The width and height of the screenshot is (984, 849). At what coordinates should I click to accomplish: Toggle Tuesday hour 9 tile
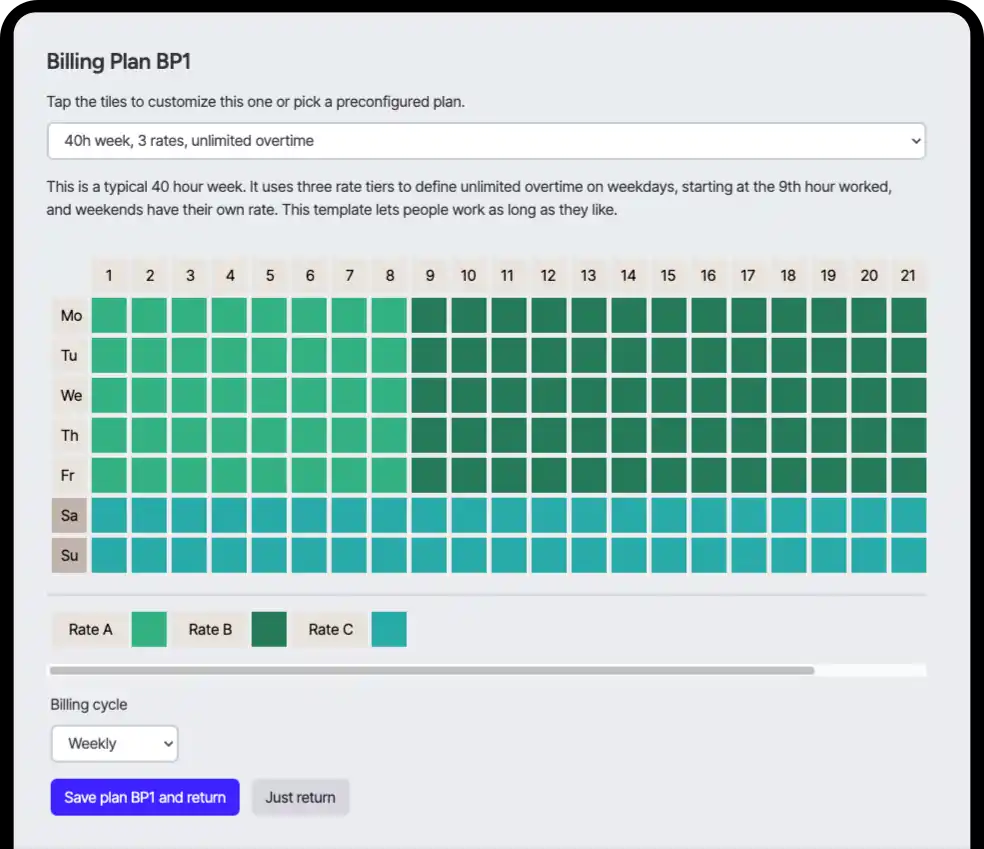[429, 356]
